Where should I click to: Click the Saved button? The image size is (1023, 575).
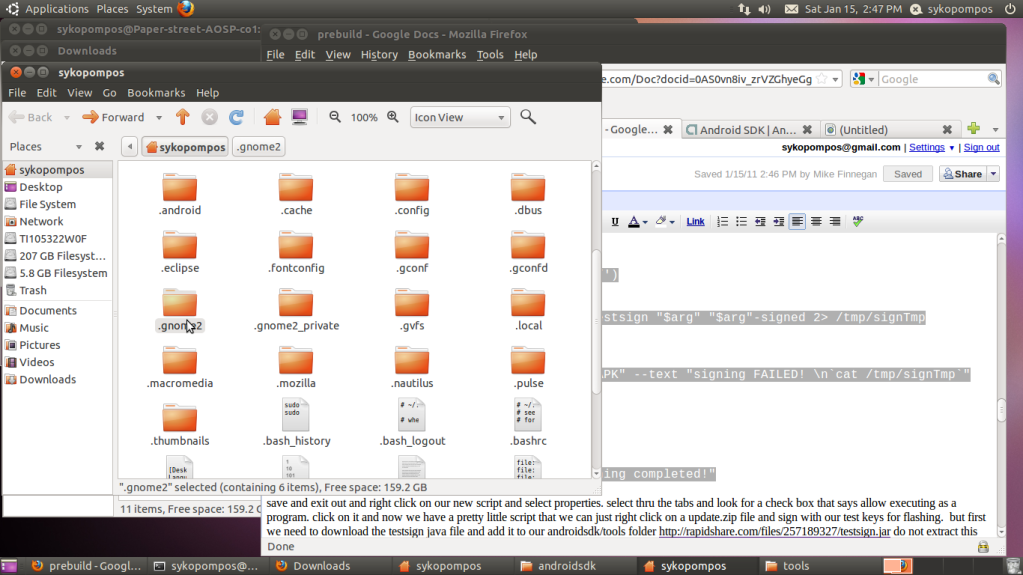[908, 174]
